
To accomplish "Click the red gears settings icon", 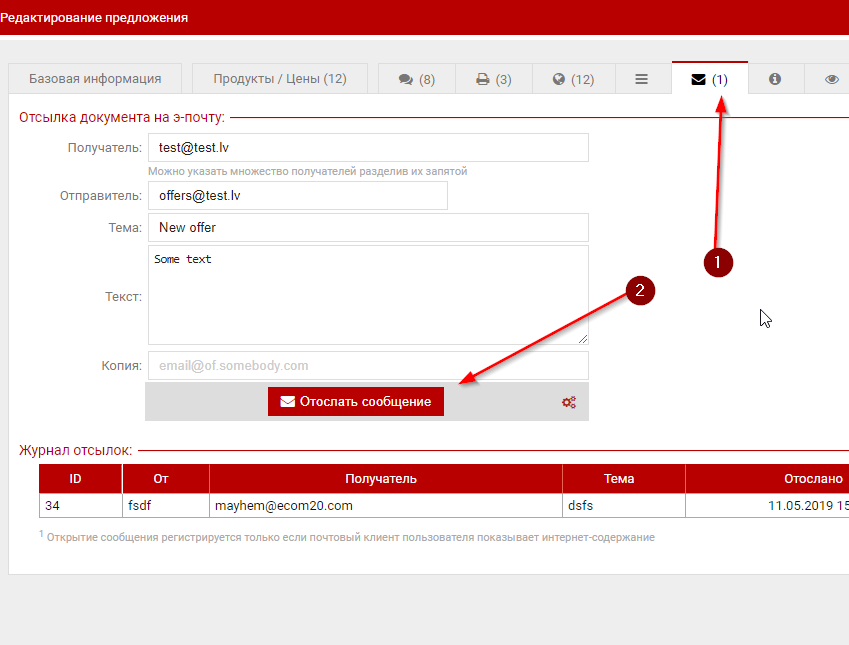I will tap(569, 402).
